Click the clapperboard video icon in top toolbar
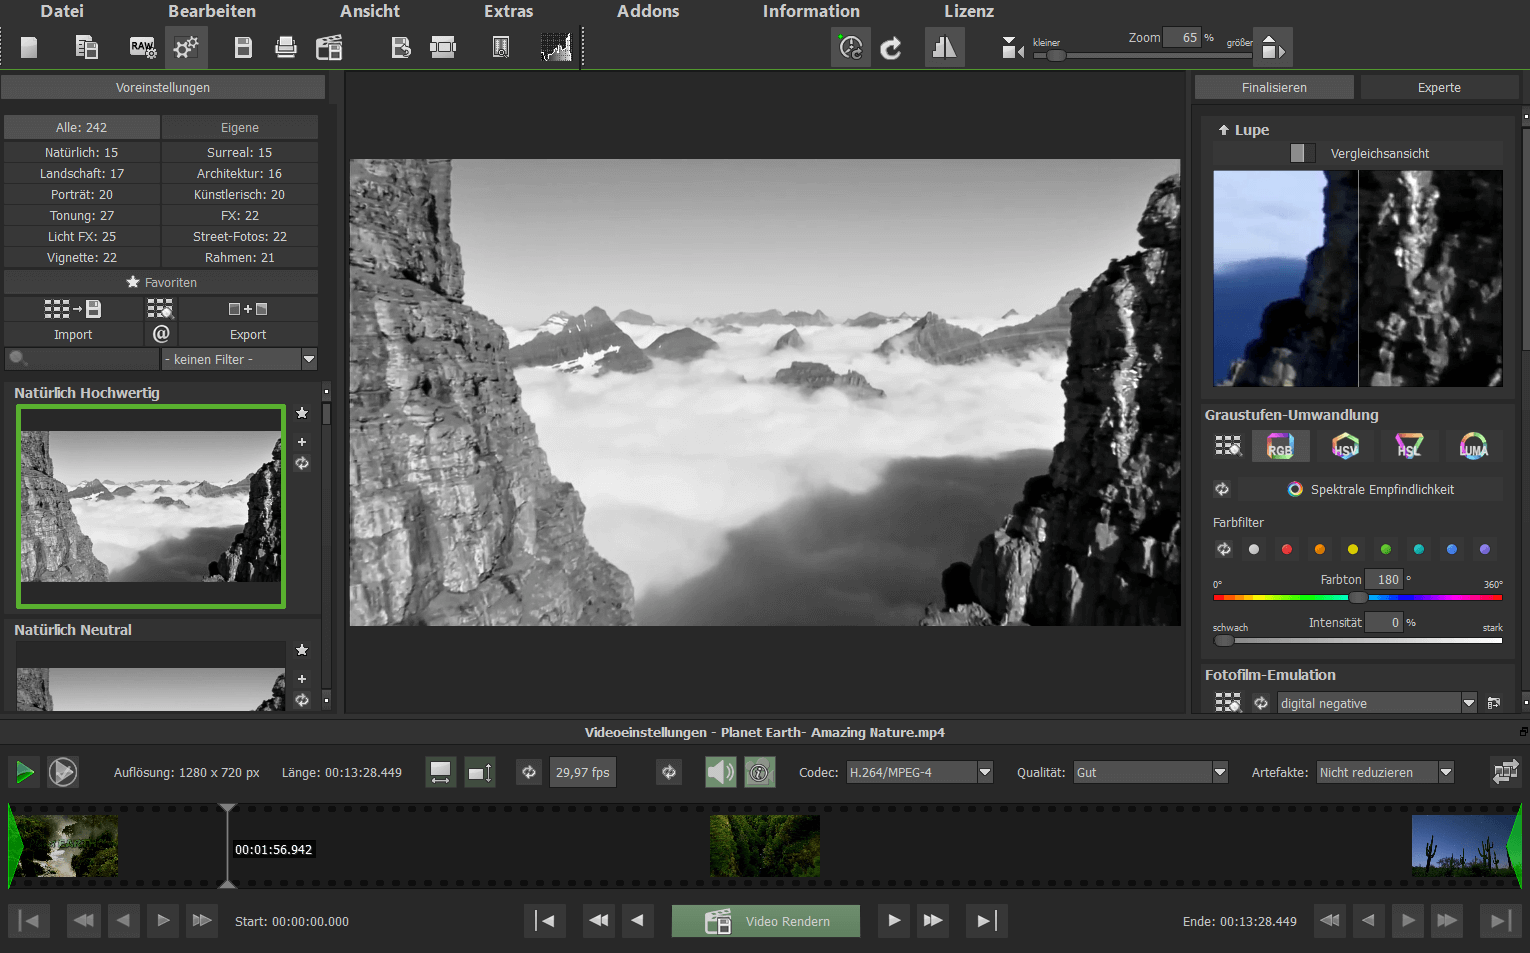1530x953 pixels. click(x=329, y=47)
